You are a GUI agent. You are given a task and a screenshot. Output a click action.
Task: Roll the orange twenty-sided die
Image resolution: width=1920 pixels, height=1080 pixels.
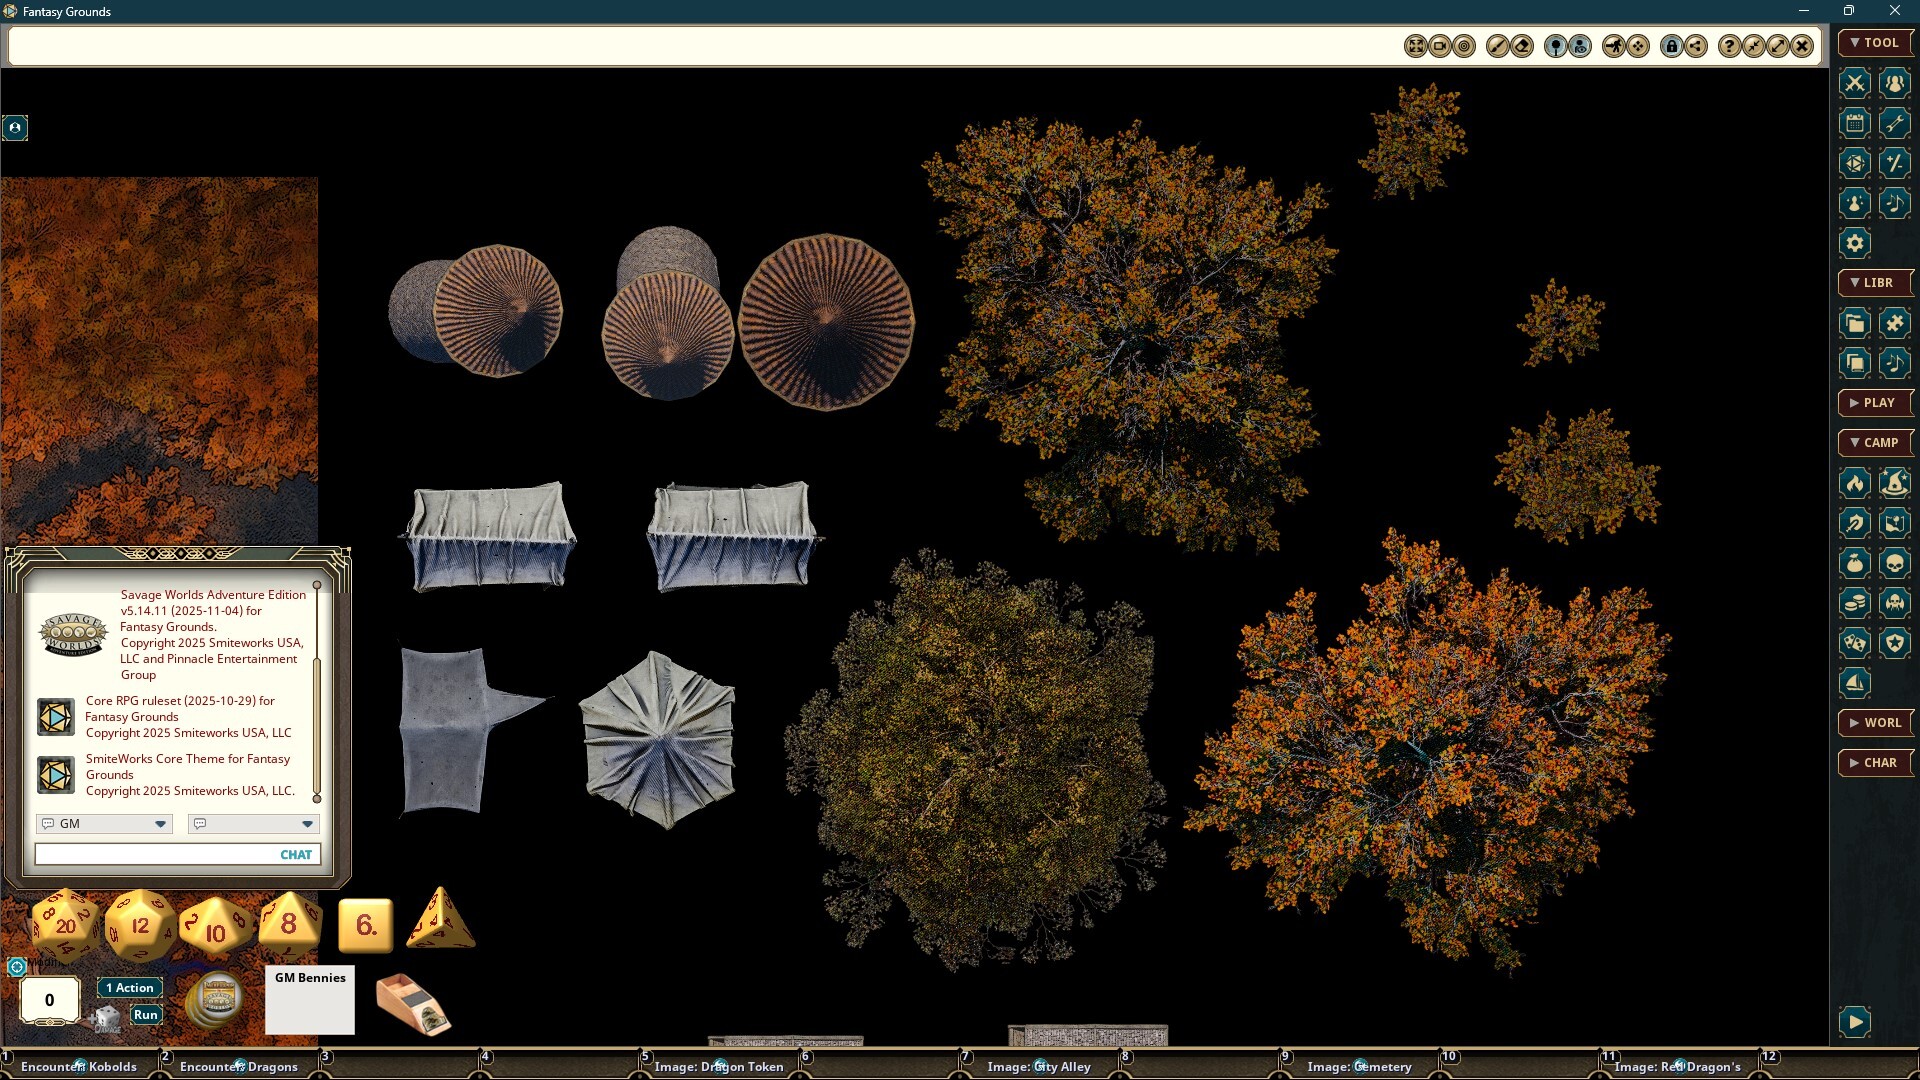[65, 925]
